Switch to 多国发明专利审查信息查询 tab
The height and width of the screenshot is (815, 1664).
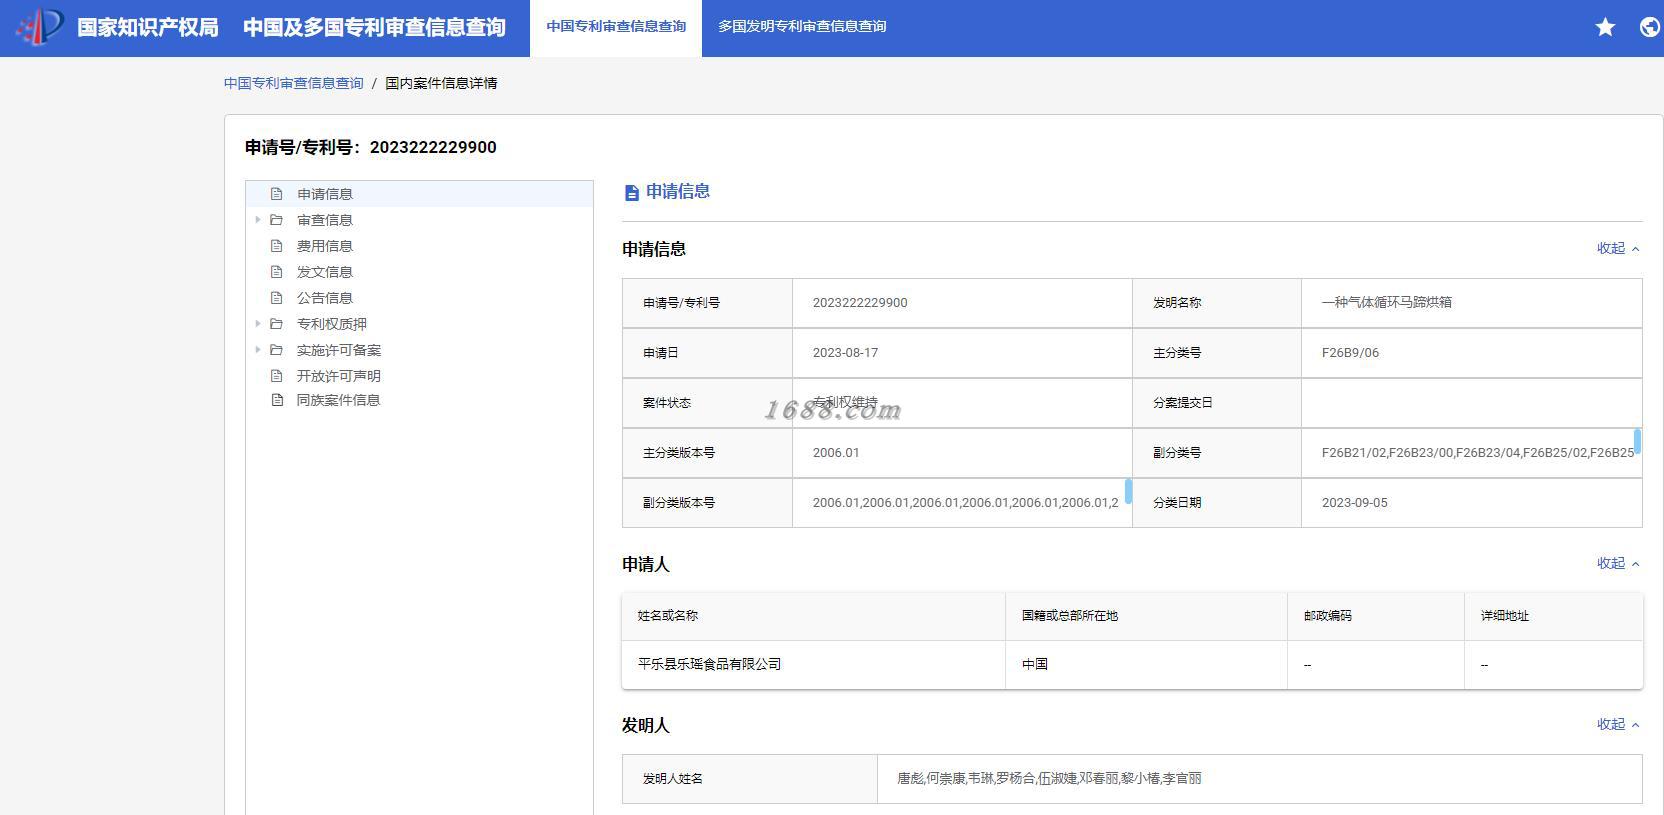click(x=802, y=28)
